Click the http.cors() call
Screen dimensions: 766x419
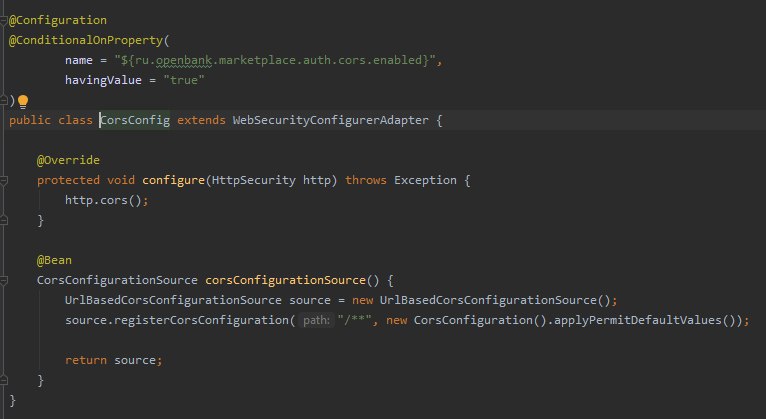103,200
